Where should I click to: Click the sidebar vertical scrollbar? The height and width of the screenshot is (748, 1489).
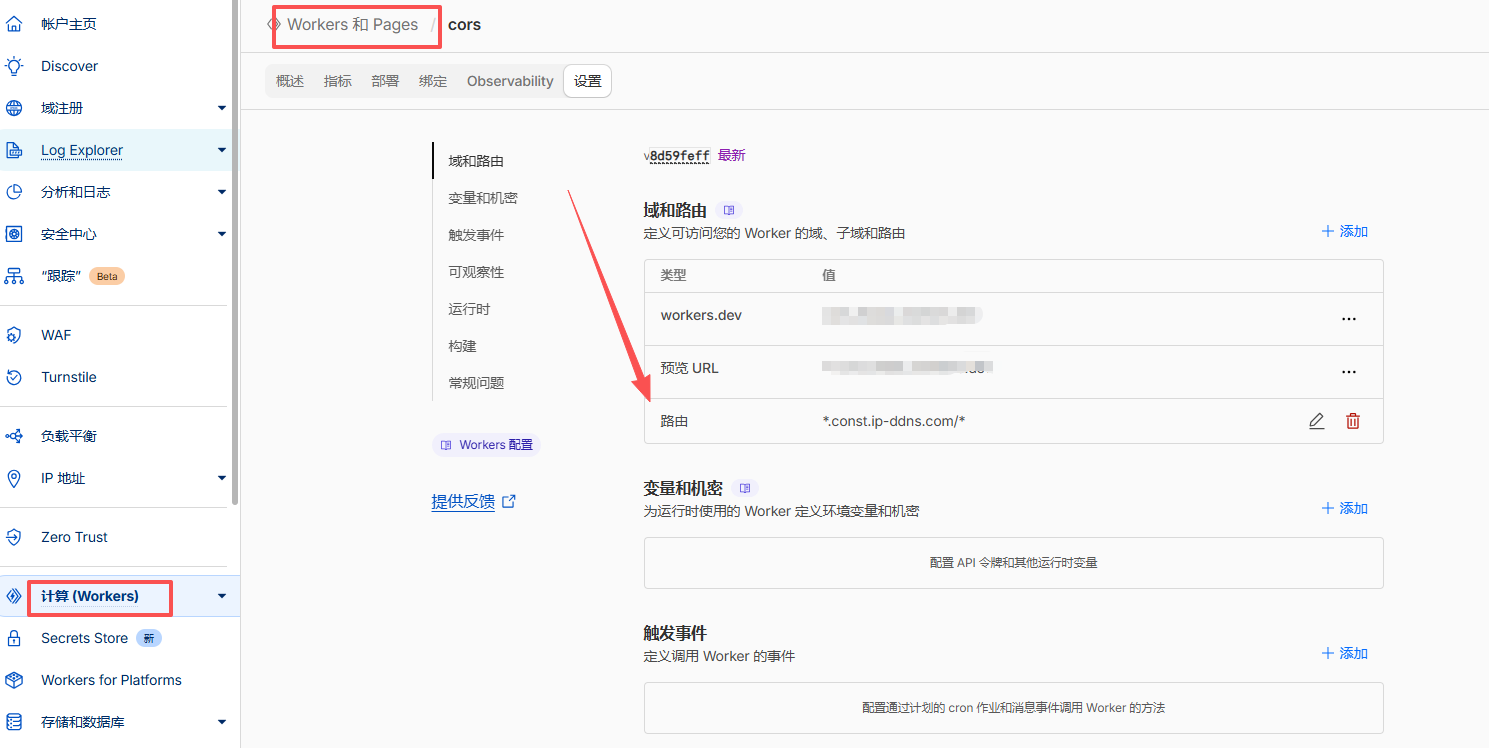click(x=235, y=250)
